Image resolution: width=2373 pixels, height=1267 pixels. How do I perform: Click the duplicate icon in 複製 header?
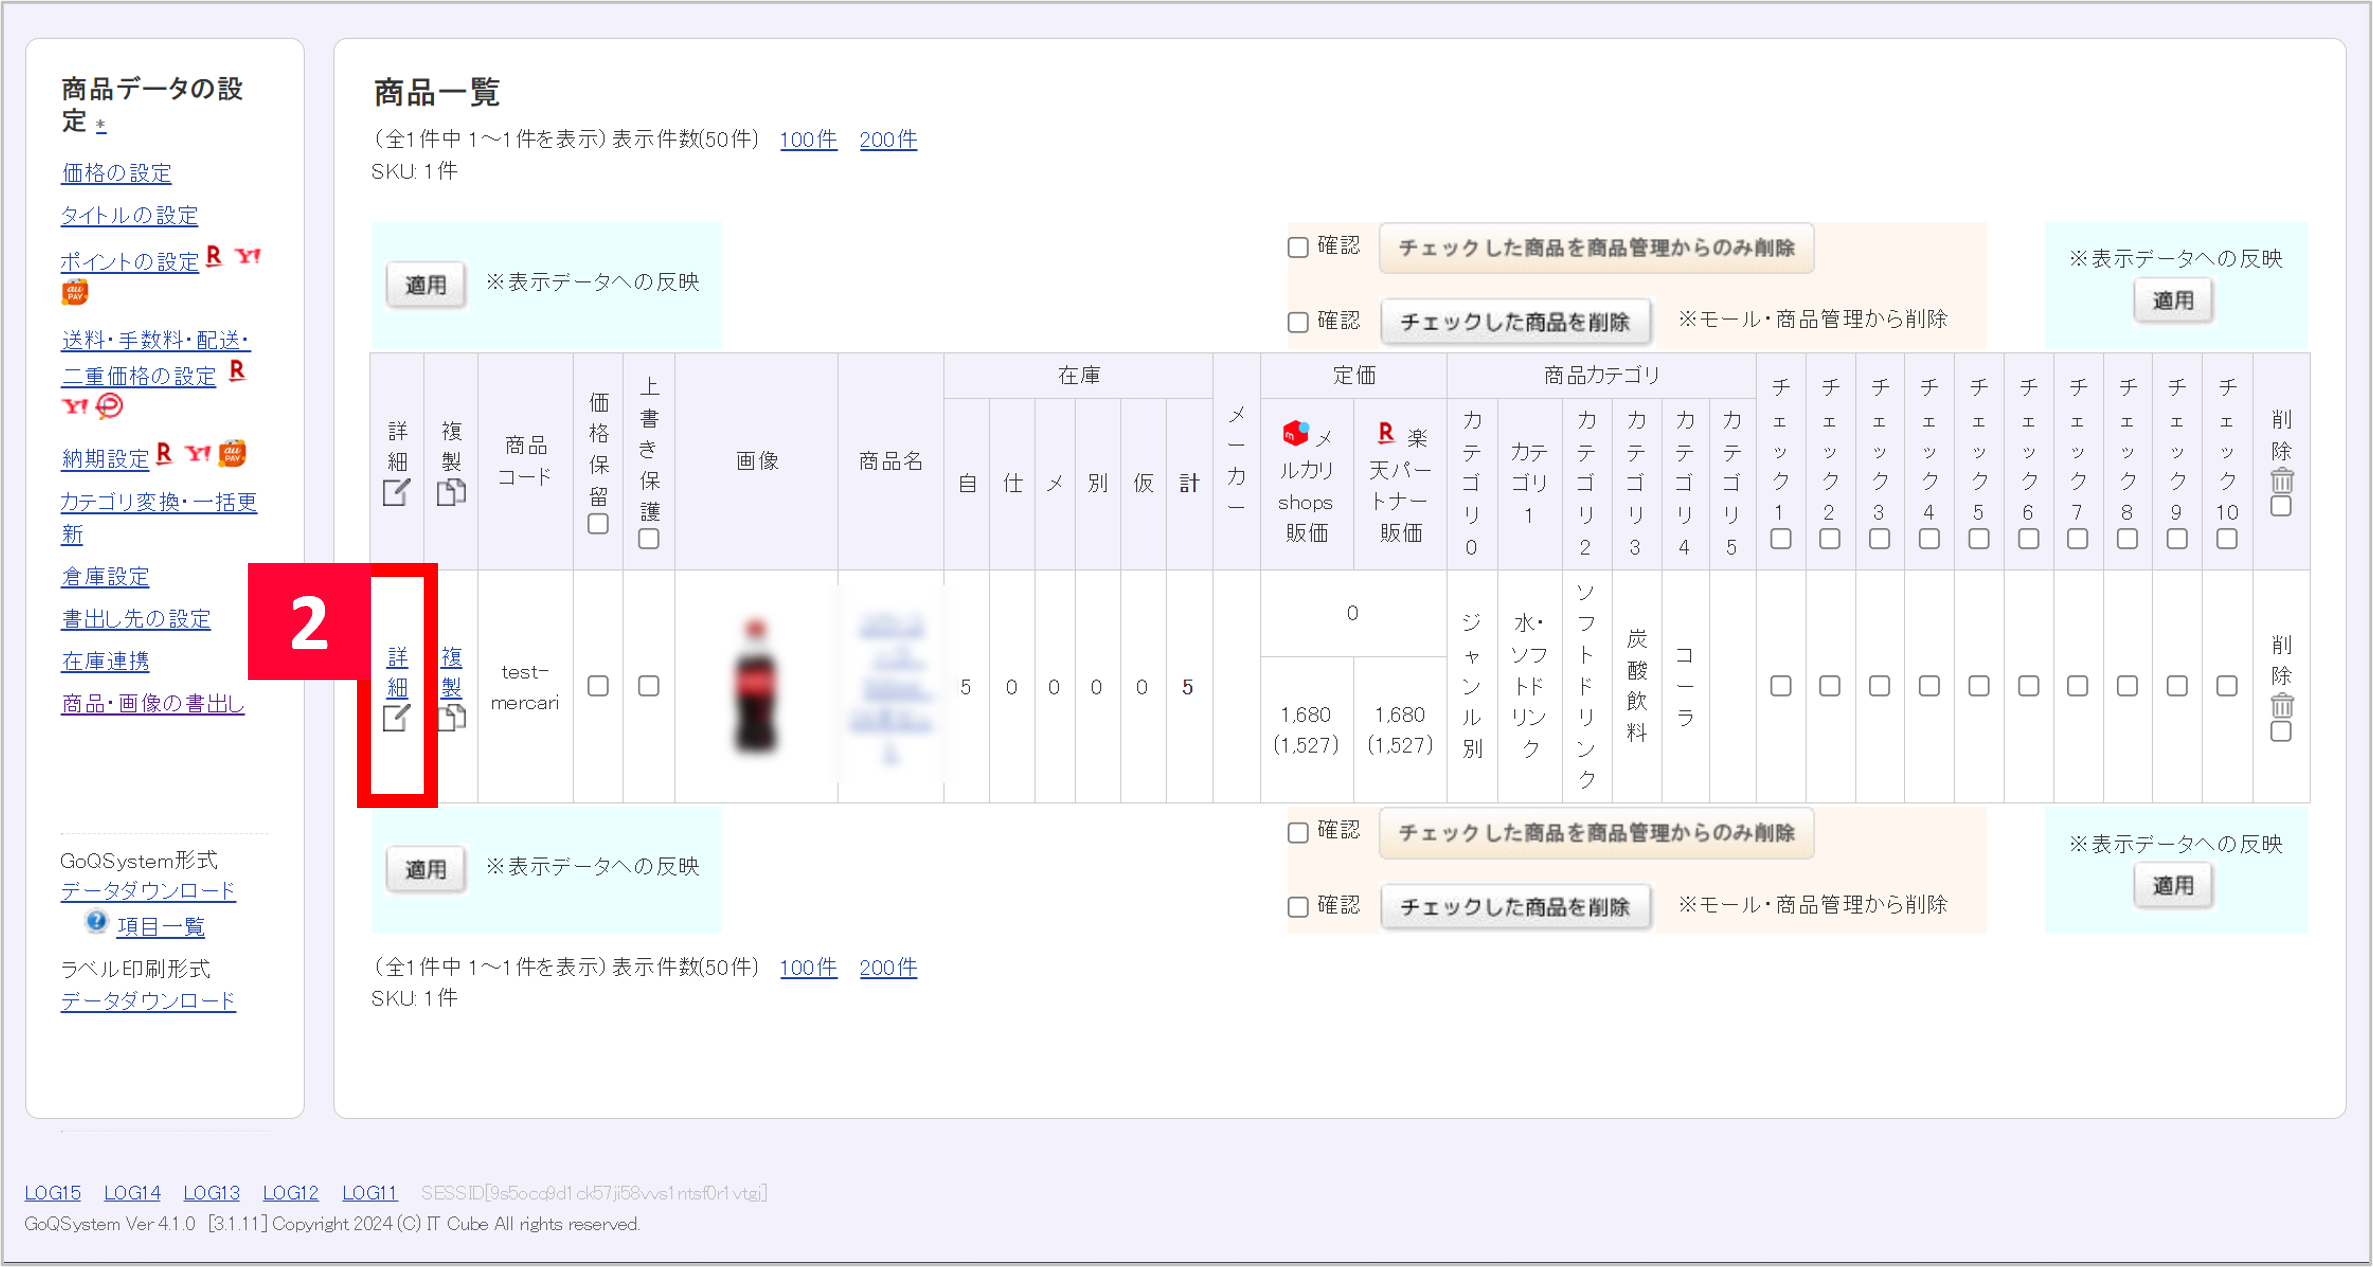451,492
